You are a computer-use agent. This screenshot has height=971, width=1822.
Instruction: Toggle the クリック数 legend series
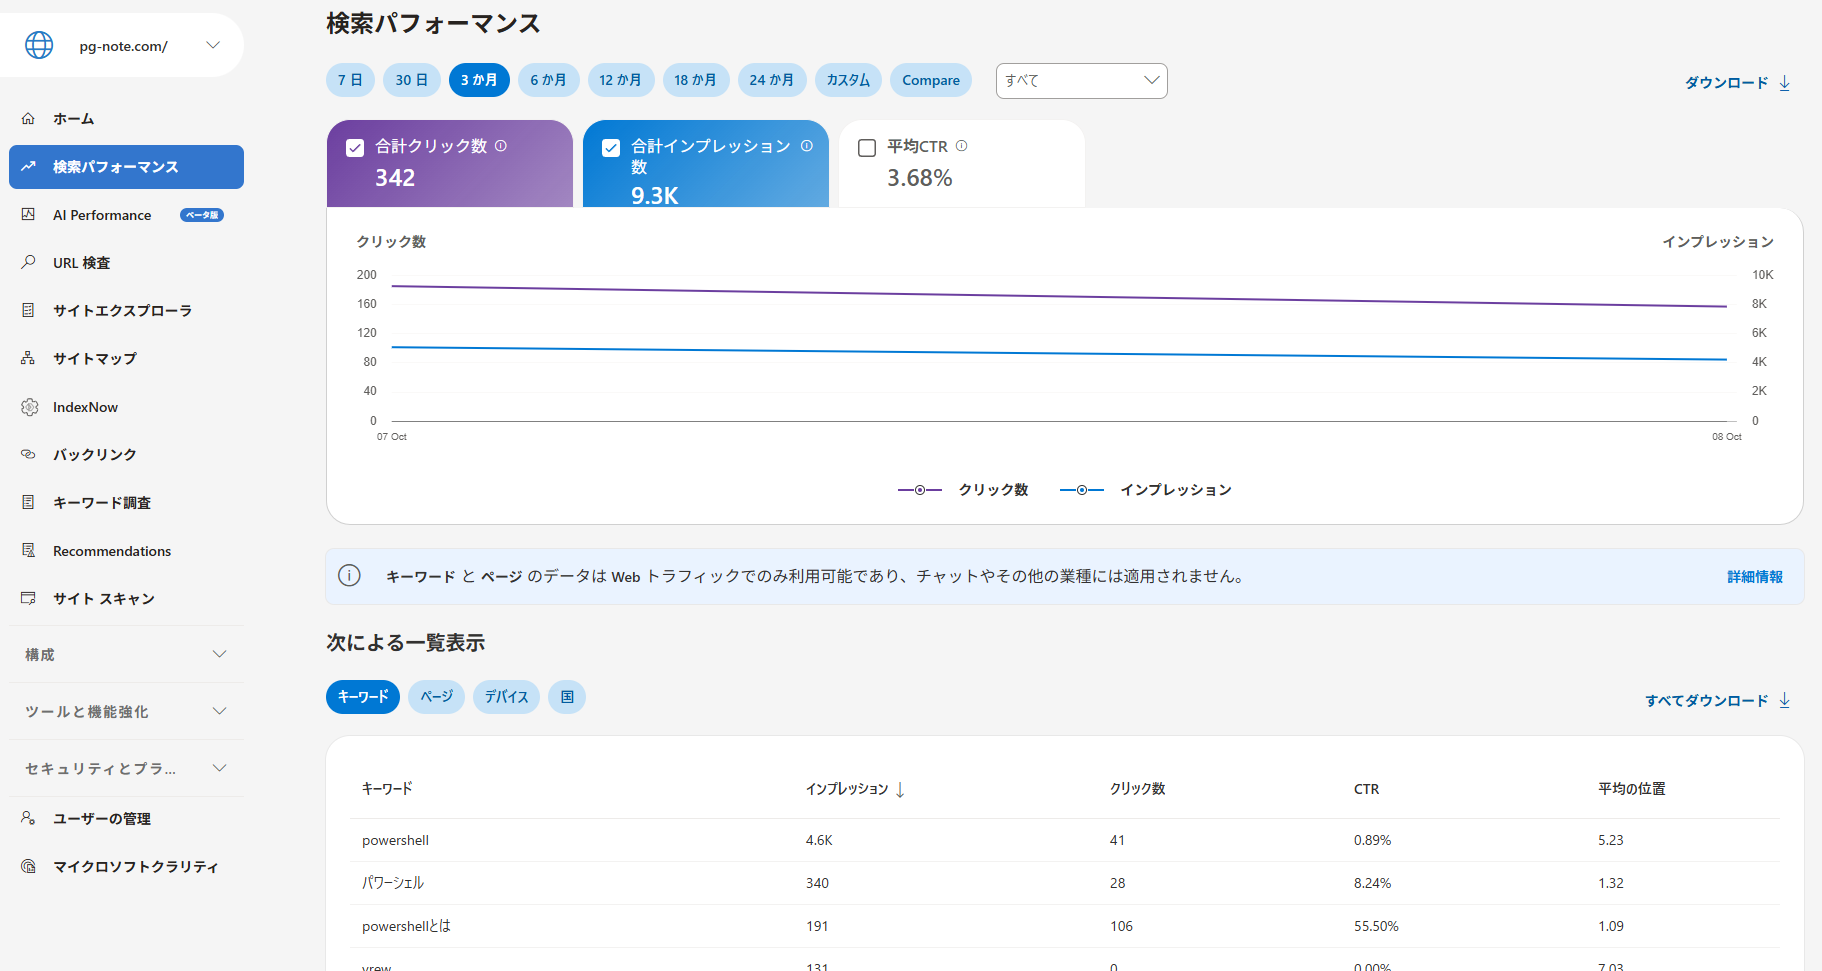pyautogui.click(x=963, y=489)
